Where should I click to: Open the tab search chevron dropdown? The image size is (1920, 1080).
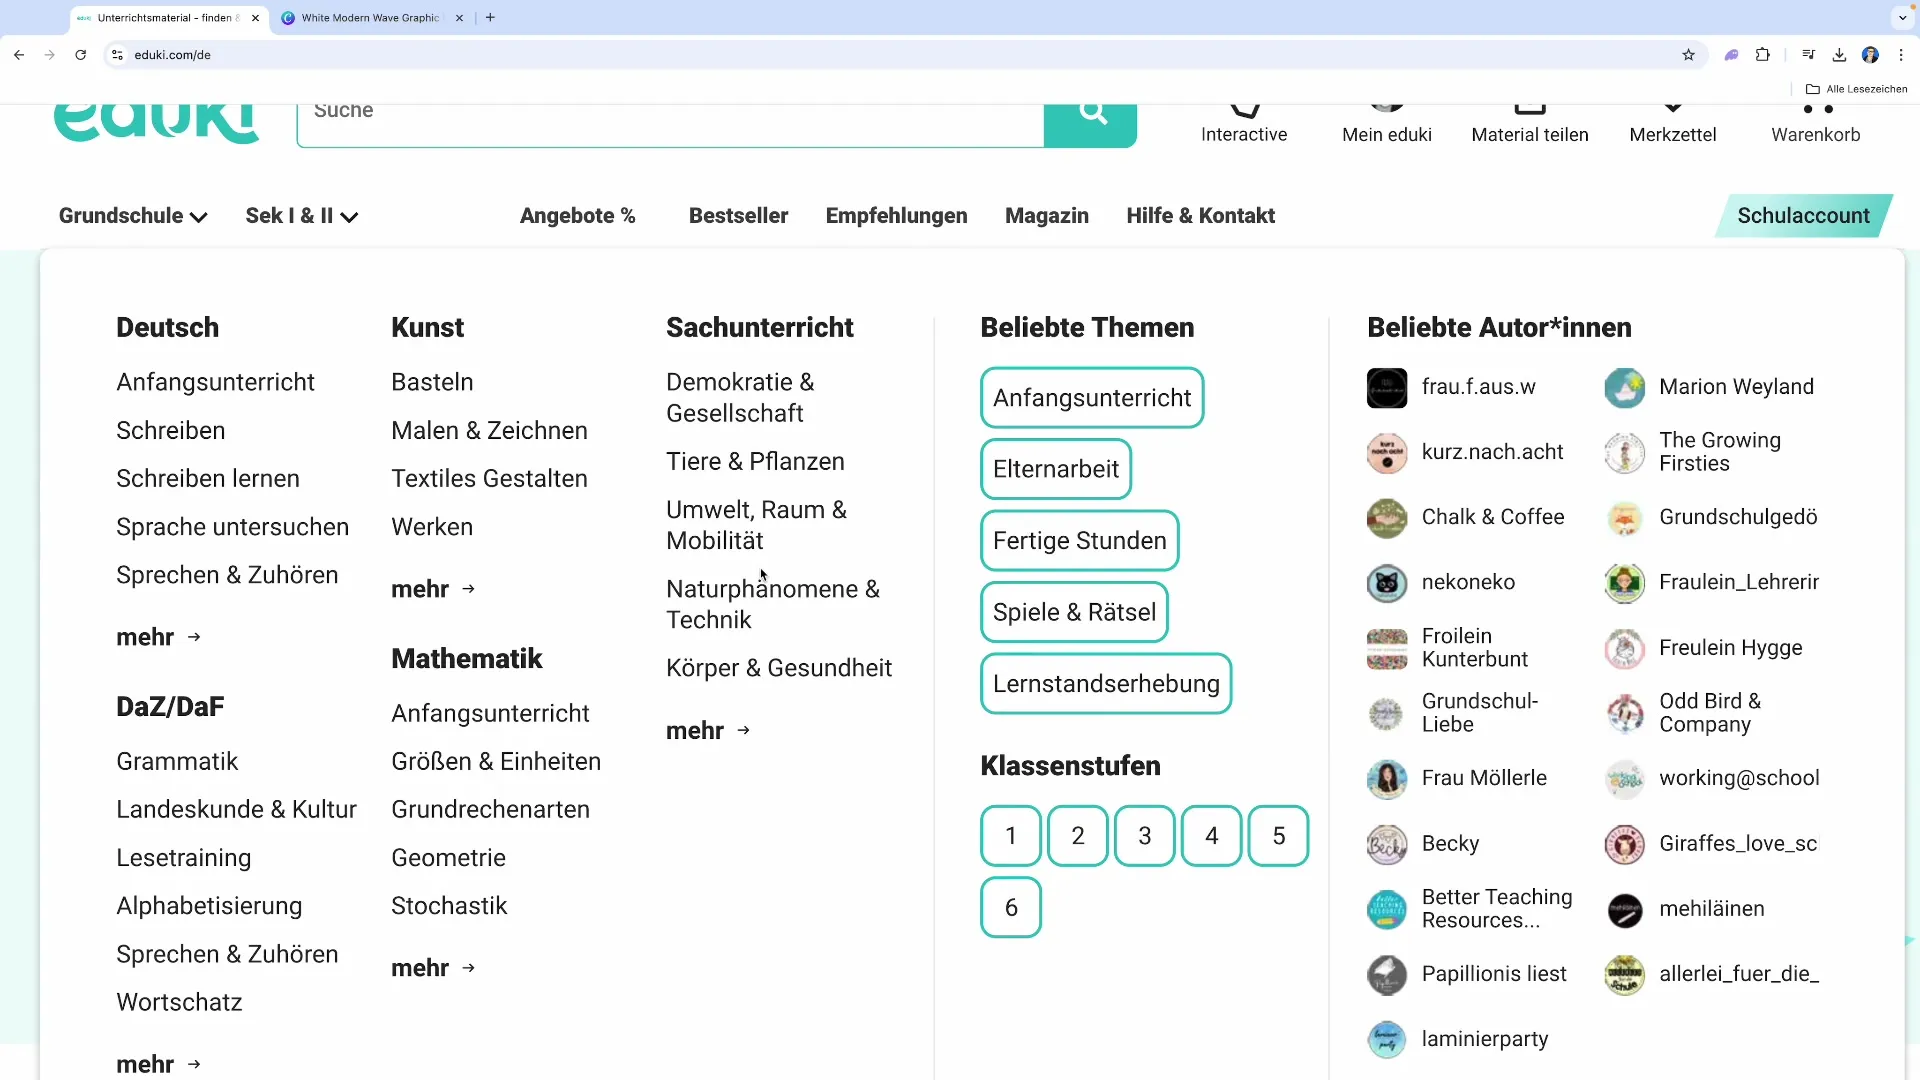pos(1902,17)
